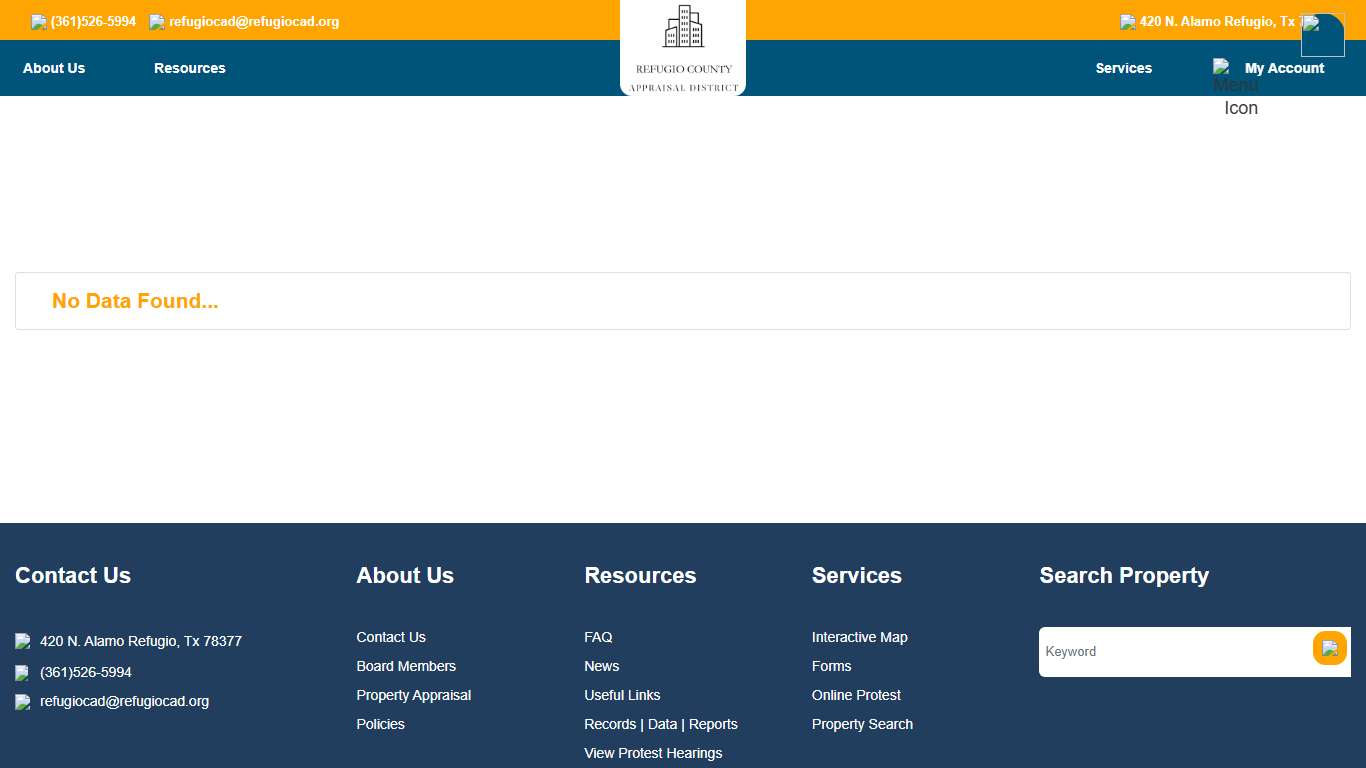The height and width of the screenshot is (768, 1366).
Task: Click the refugiocad@refugiocad.org email in the header
Action: pyautogui.click(x=254, y=22)
